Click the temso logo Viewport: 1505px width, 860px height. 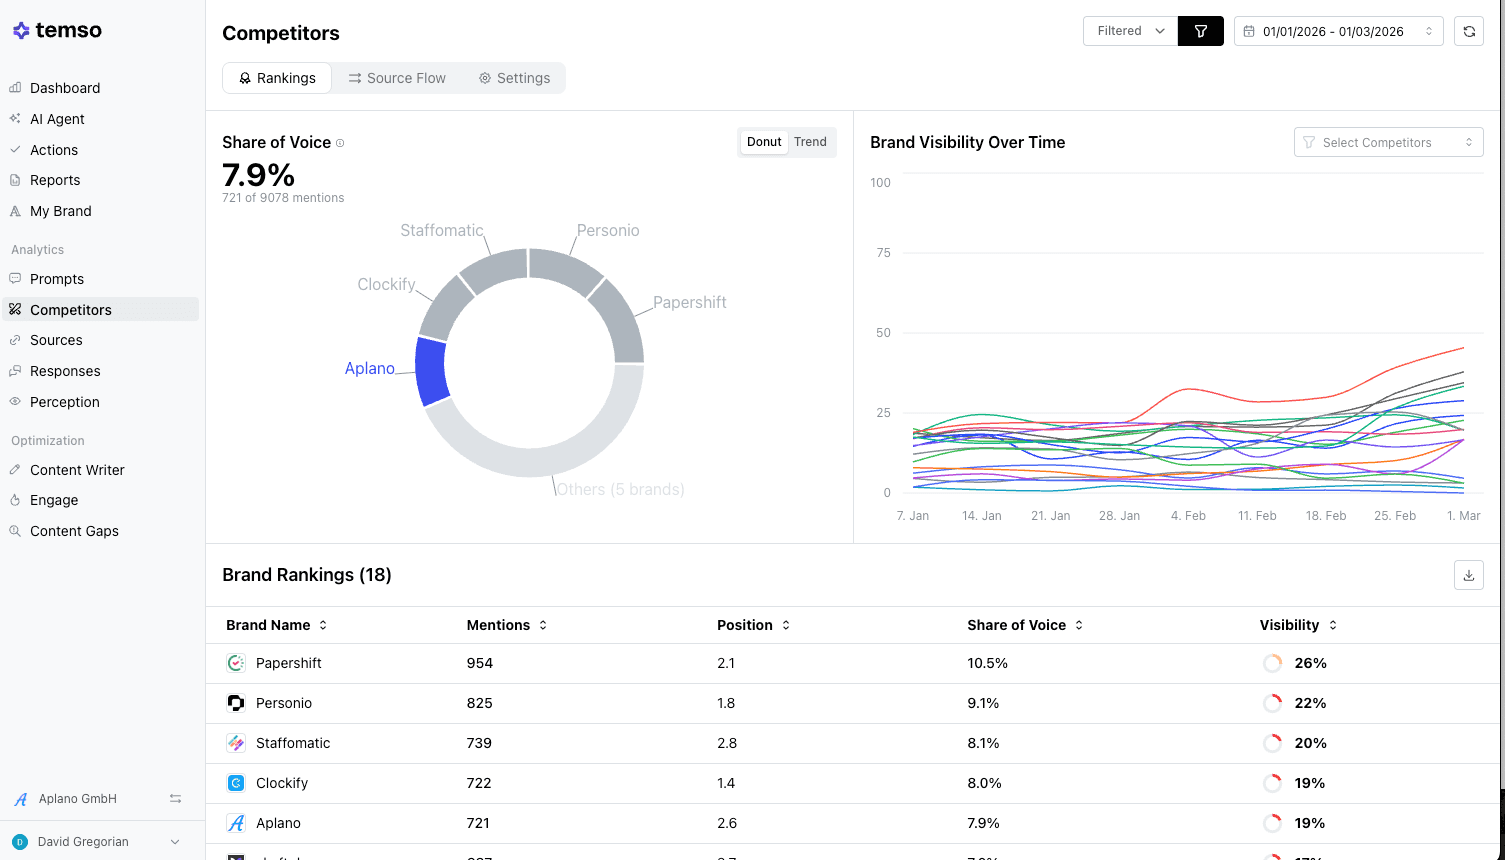57,30
